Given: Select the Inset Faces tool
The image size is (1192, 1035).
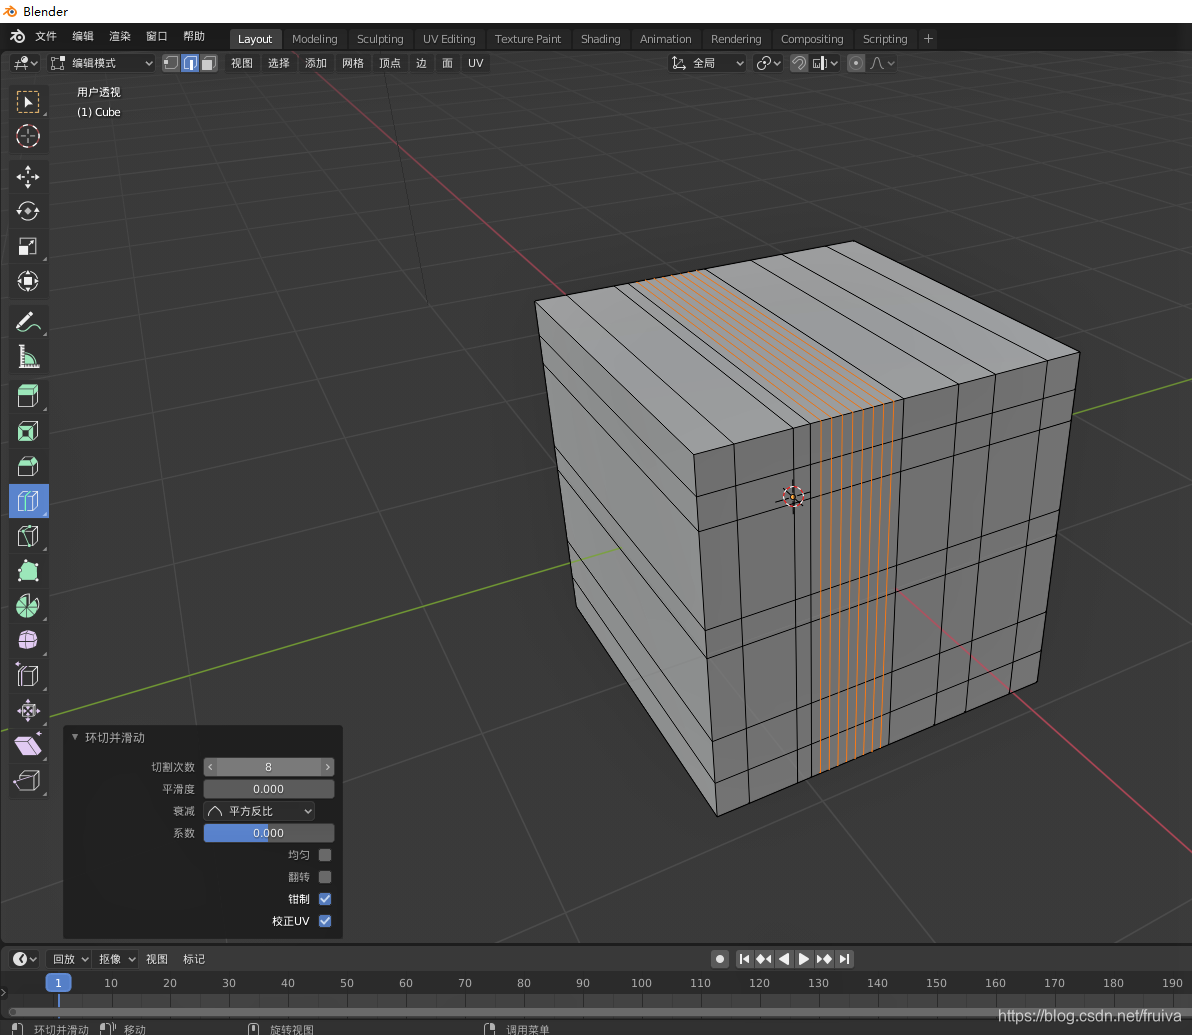Looking at the screenshot, I should (28, 431).
